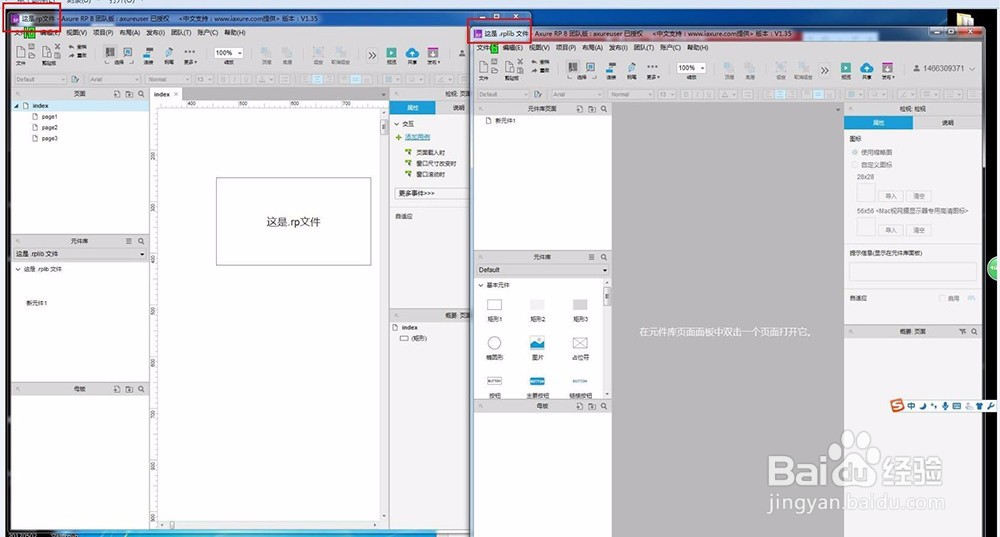Image resolution: width=1000 pixels, height=537 pixels.
Task: Switch to Notes tab in right inspector
Action: point(948,122)
